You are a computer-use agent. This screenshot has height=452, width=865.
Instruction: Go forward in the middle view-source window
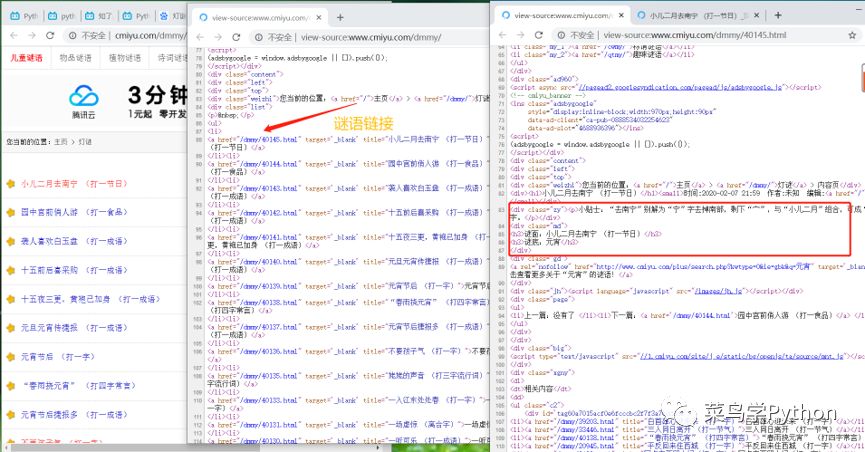[x=217, y=38]
